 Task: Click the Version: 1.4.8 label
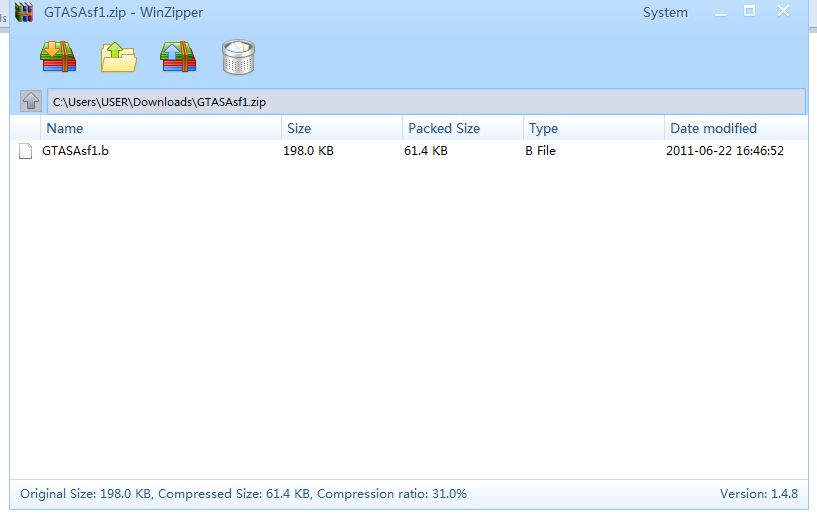(759, 493)
